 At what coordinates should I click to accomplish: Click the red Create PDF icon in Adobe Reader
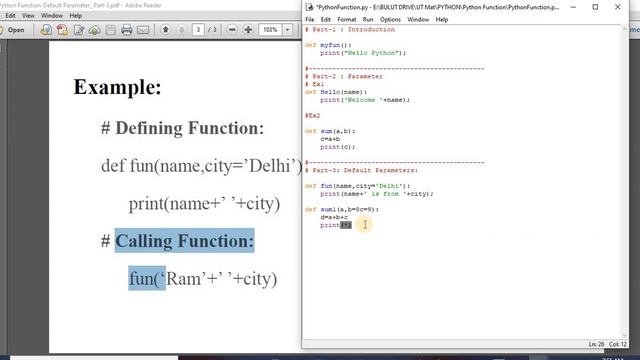(62, 30)
